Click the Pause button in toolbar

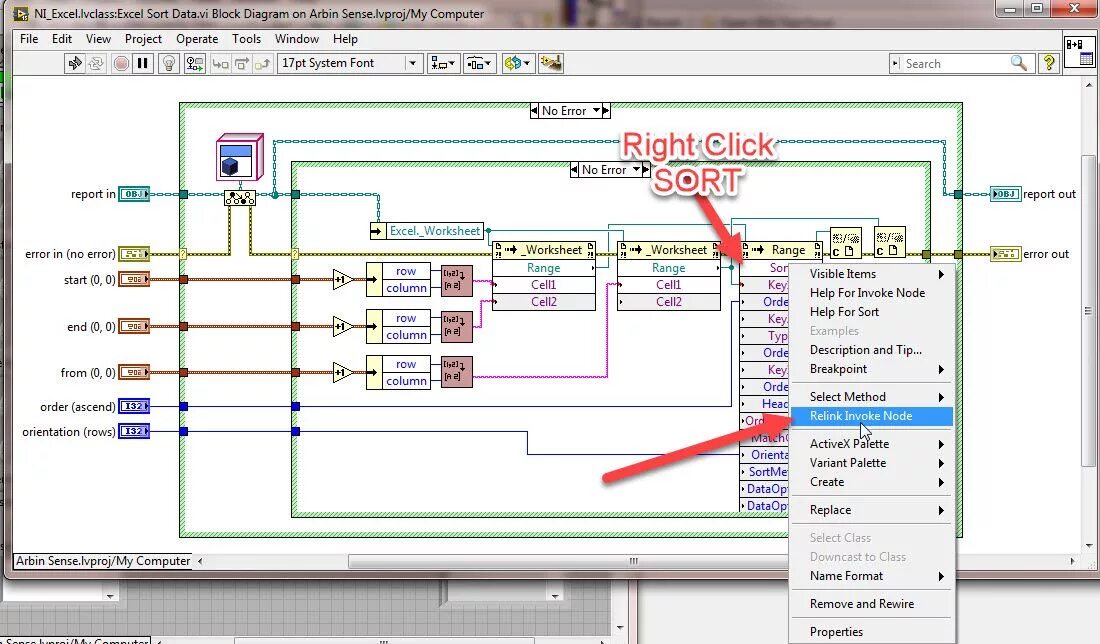pos(142,64)
